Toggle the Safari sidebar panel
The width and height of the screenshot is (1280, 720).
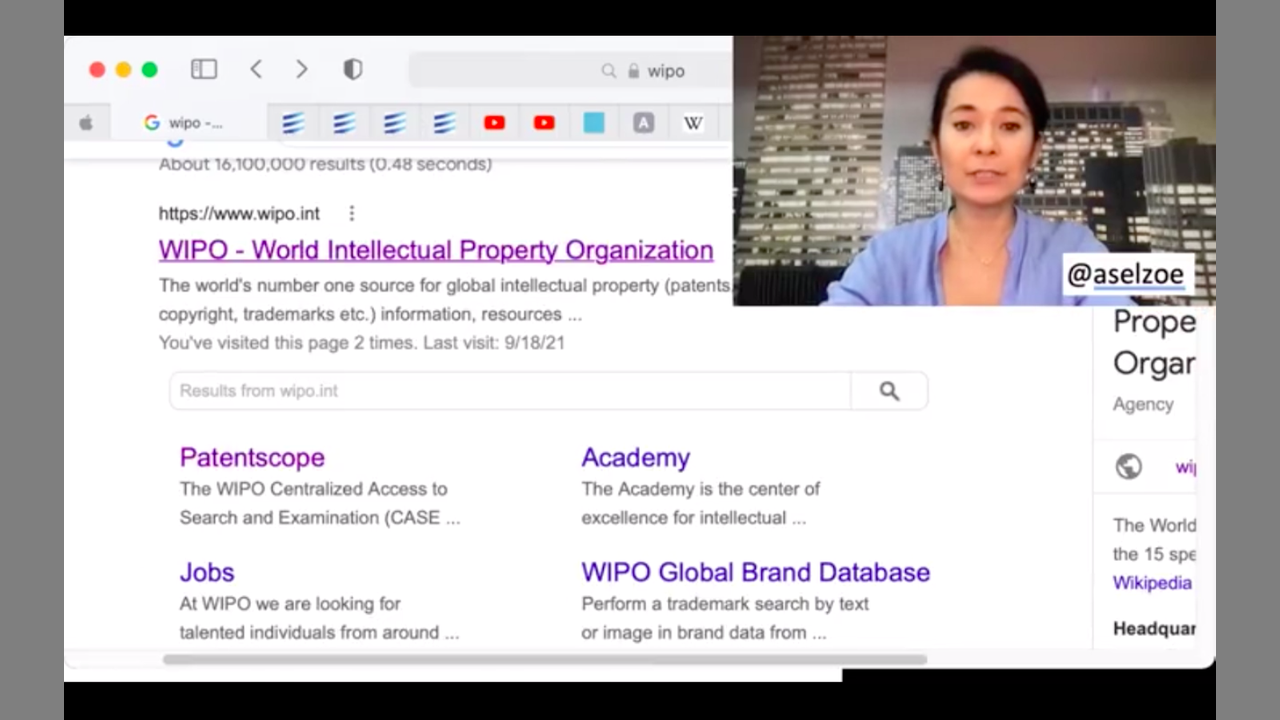pyautogui.click(x=204, y=69)
